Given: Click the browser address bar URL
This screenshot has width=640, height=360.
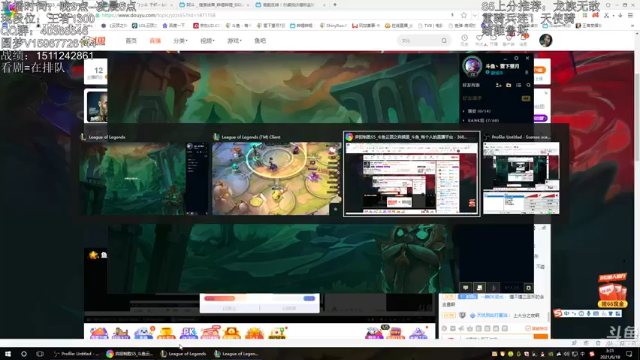Looking at the screenshot, I should pyautogui.click(x=158, y=15).
